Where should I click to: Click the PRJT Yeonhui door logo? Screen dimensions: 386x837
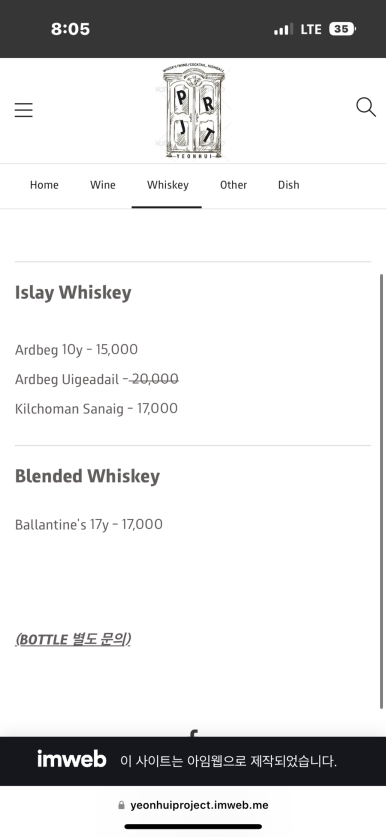193,112
